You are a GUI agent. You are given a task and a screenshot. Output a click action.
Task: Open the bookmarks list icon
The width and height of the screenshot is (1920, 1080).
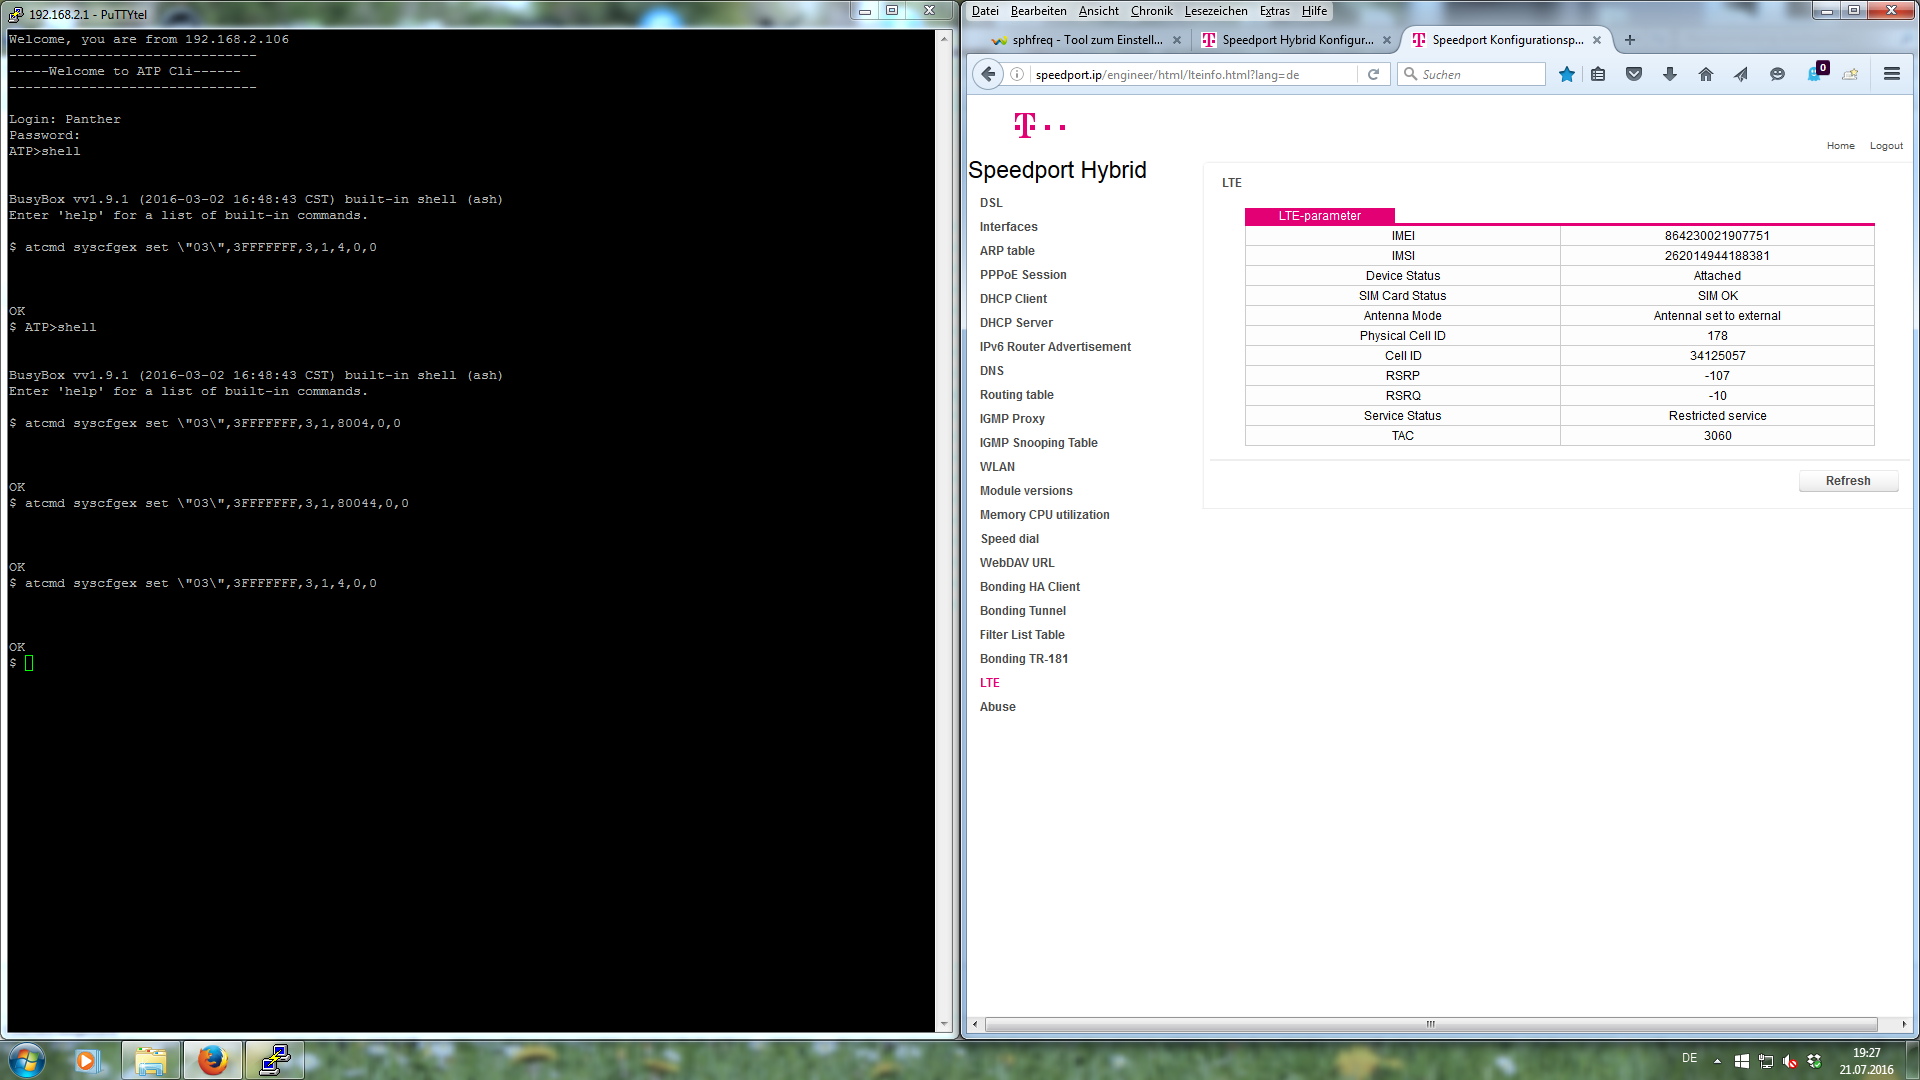pyautogui.click(x=1598, y=74)
